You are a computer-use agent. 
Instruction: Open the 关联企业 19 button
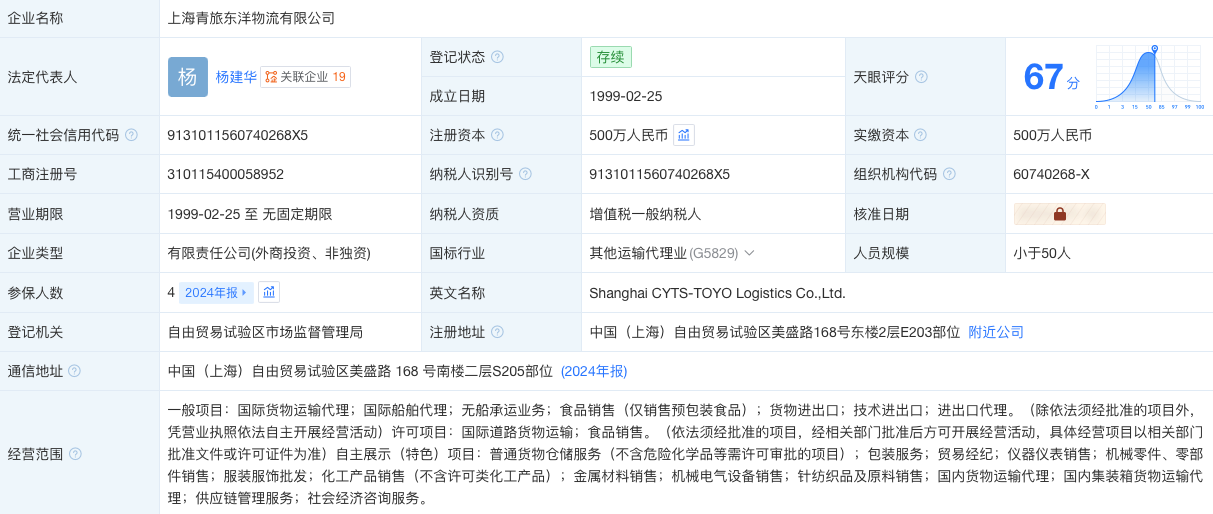[x=305, y=77]
